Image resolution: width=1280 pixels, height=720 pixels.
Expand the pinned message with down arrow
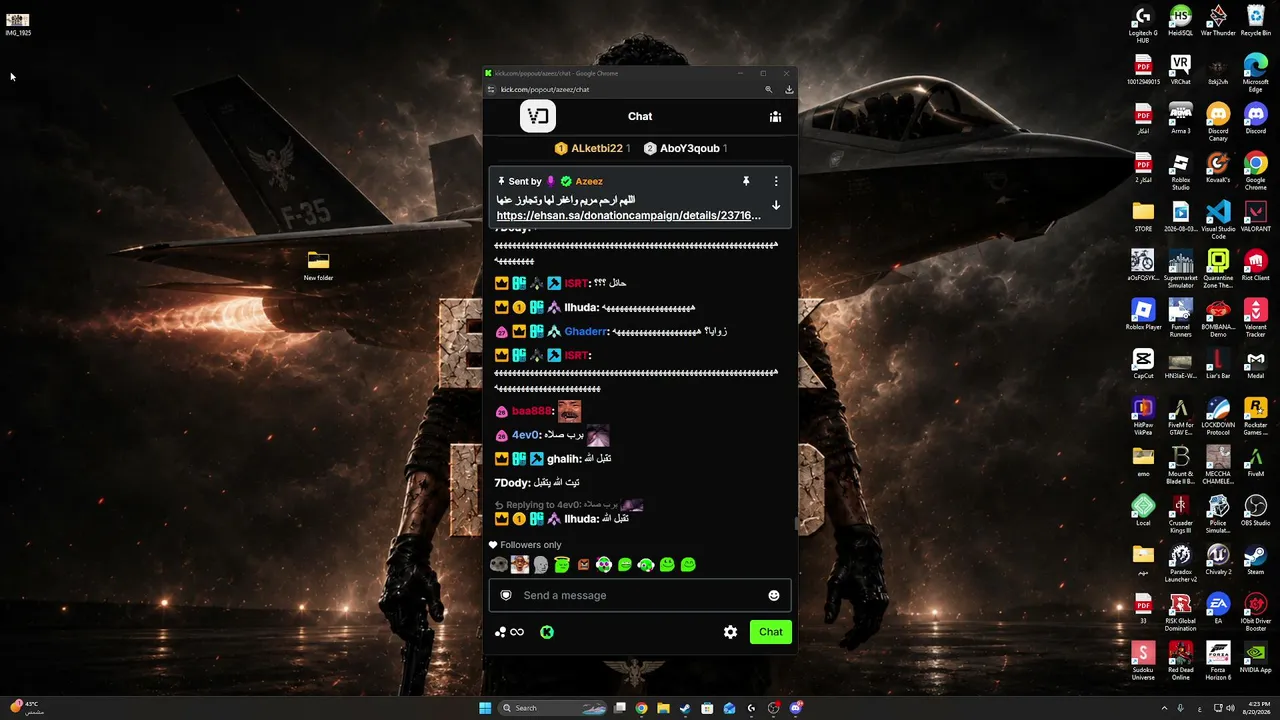click(776, 205)
